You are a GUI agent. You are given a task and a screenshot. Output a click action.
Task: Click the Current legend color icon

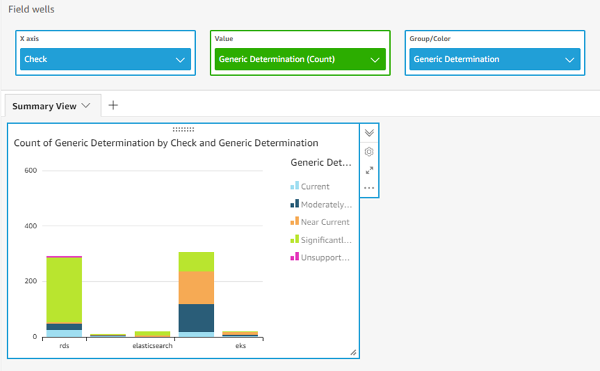point(295,186)
